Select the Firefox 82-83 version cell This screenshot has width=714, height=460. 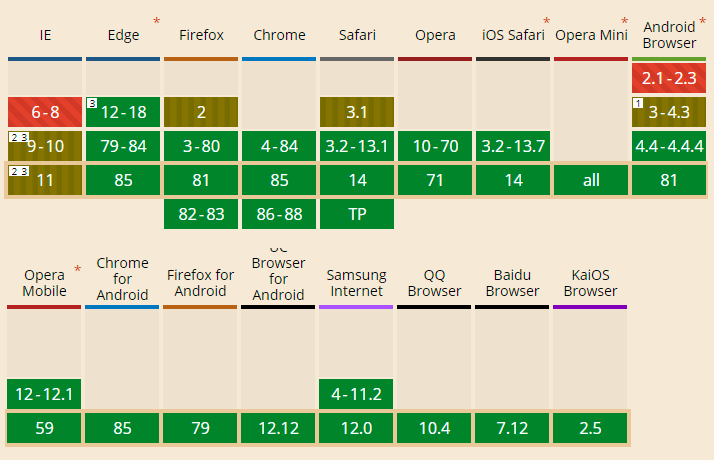point(201,214)
